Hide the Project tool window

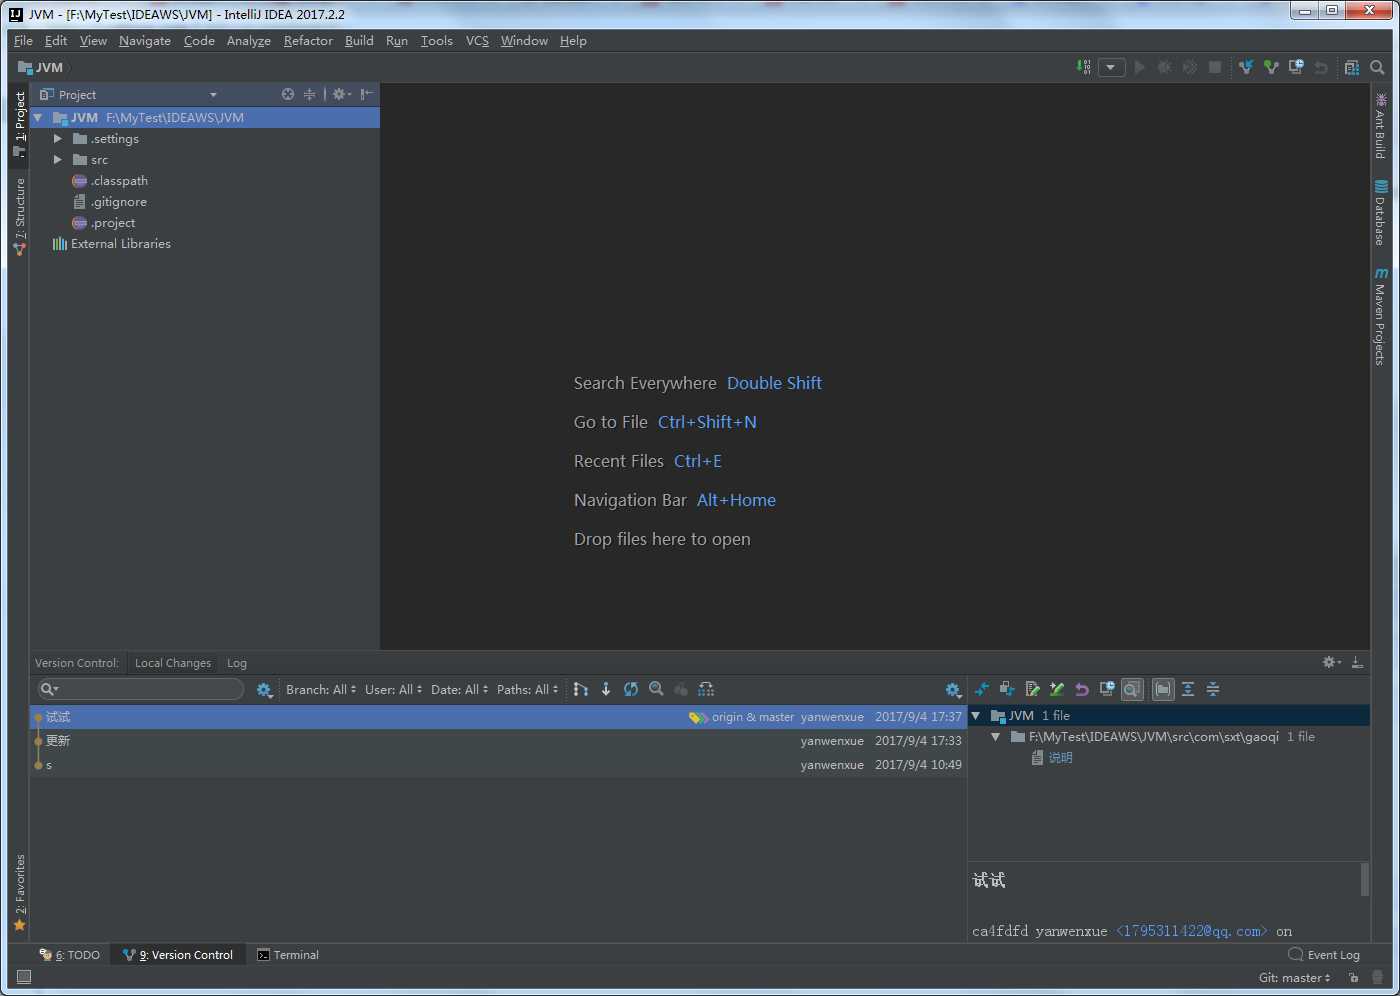[x=367, y=94]
